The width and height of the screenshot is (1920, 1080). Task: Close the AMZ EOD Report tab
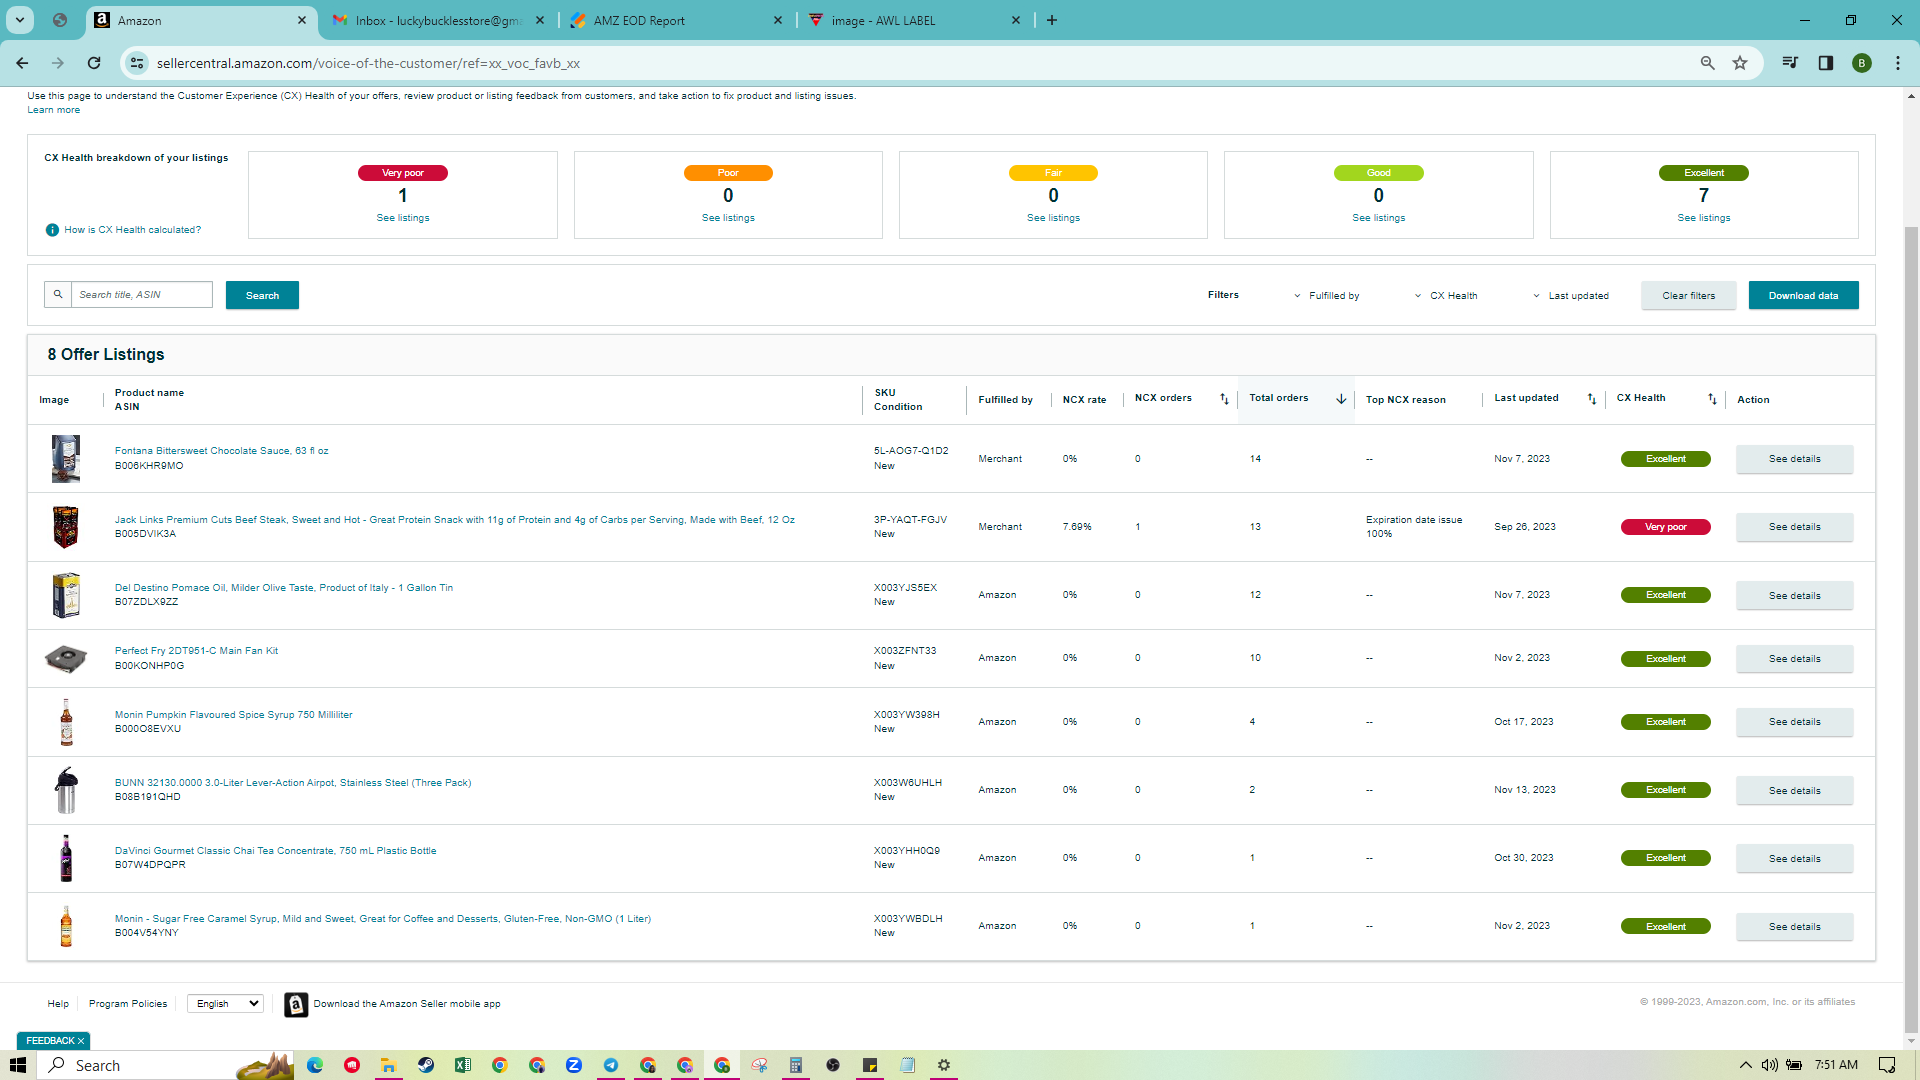coord(778,20)
